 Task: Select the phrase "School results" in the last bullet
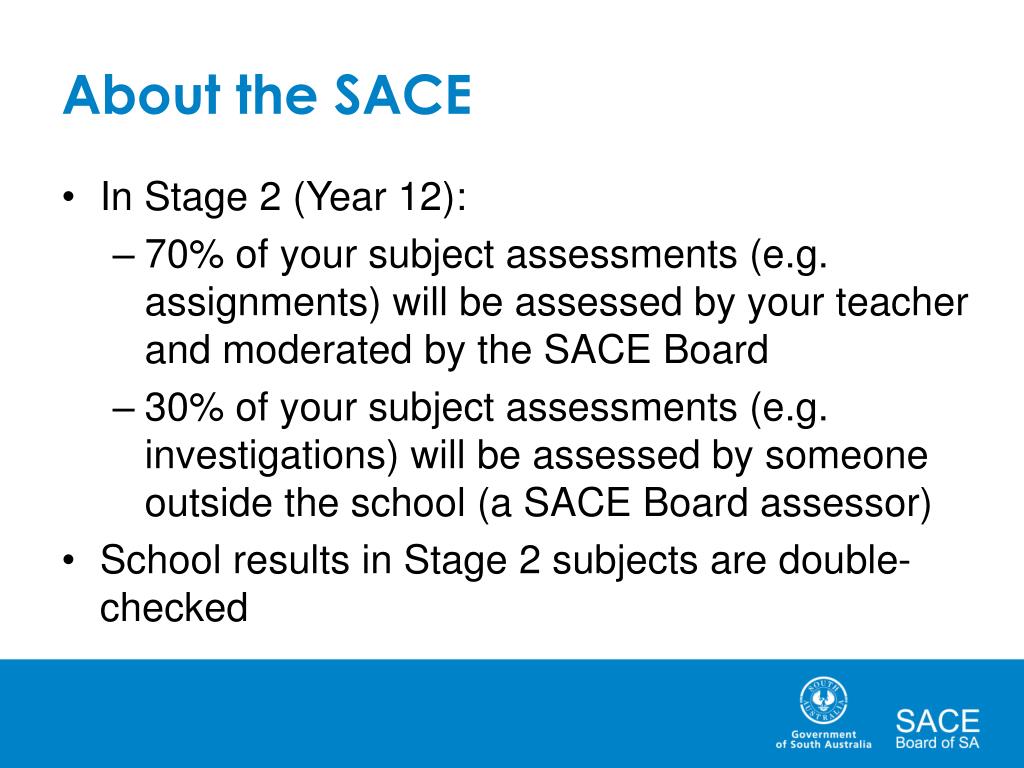point(225,560)
